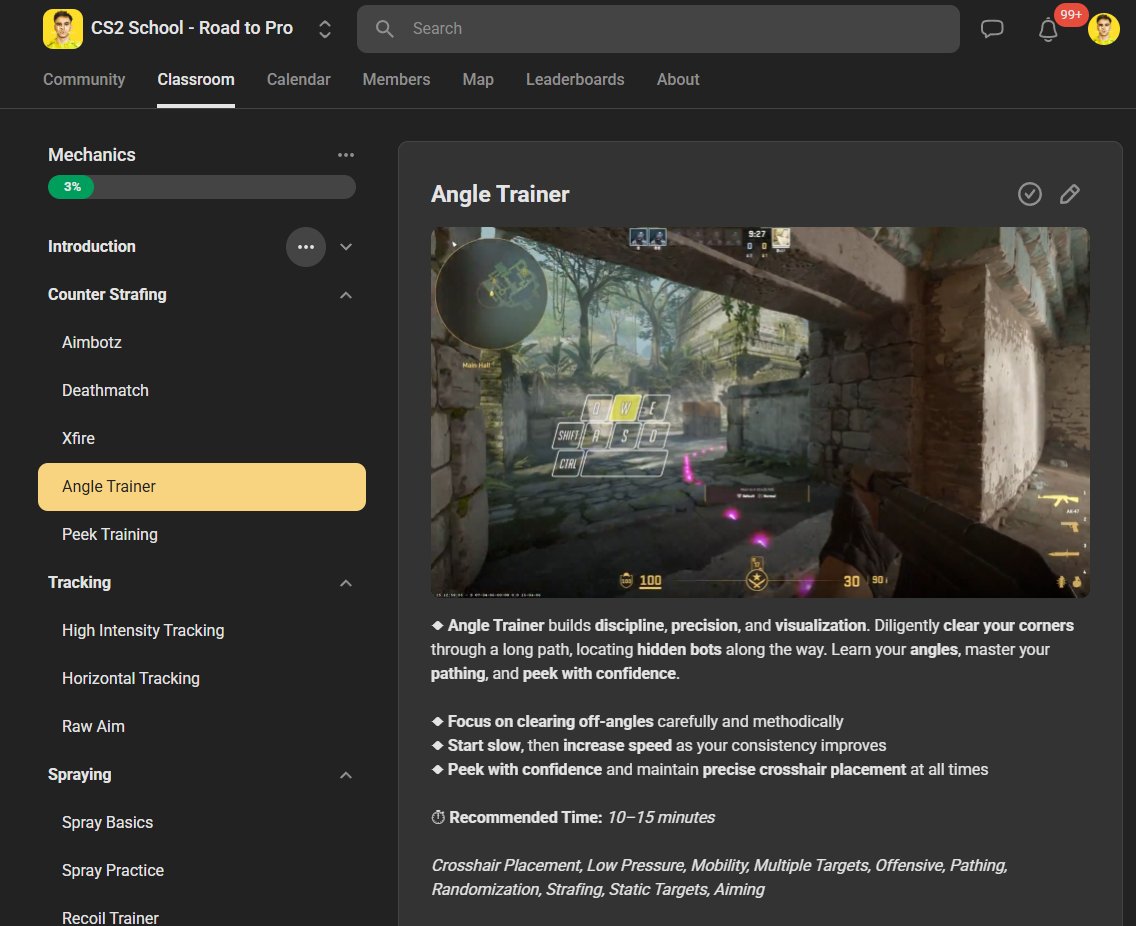
Task: Open Introduction section options menu
Action: tap(306, 247)
